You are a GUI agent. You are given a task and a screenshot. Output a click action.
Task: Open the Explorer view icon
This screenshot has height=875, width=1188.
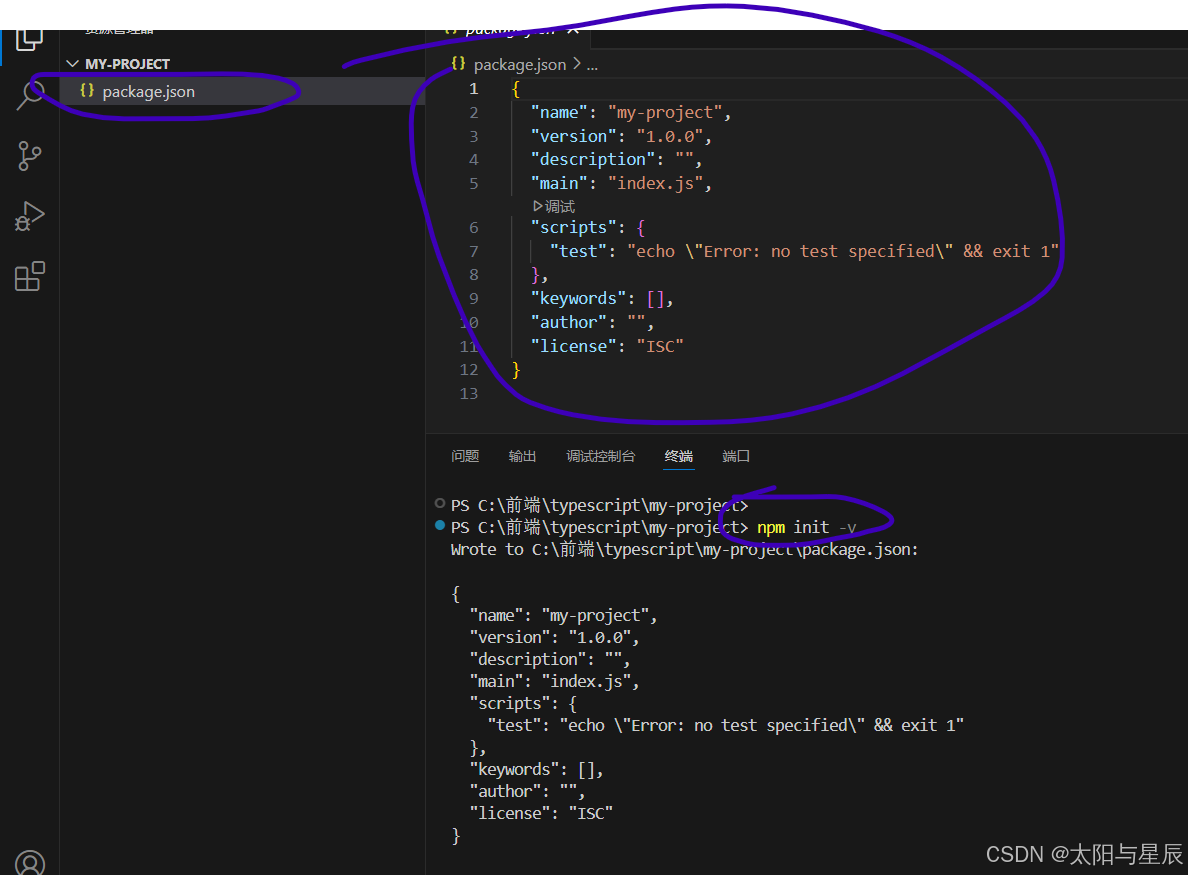click(x=29, y=39)
